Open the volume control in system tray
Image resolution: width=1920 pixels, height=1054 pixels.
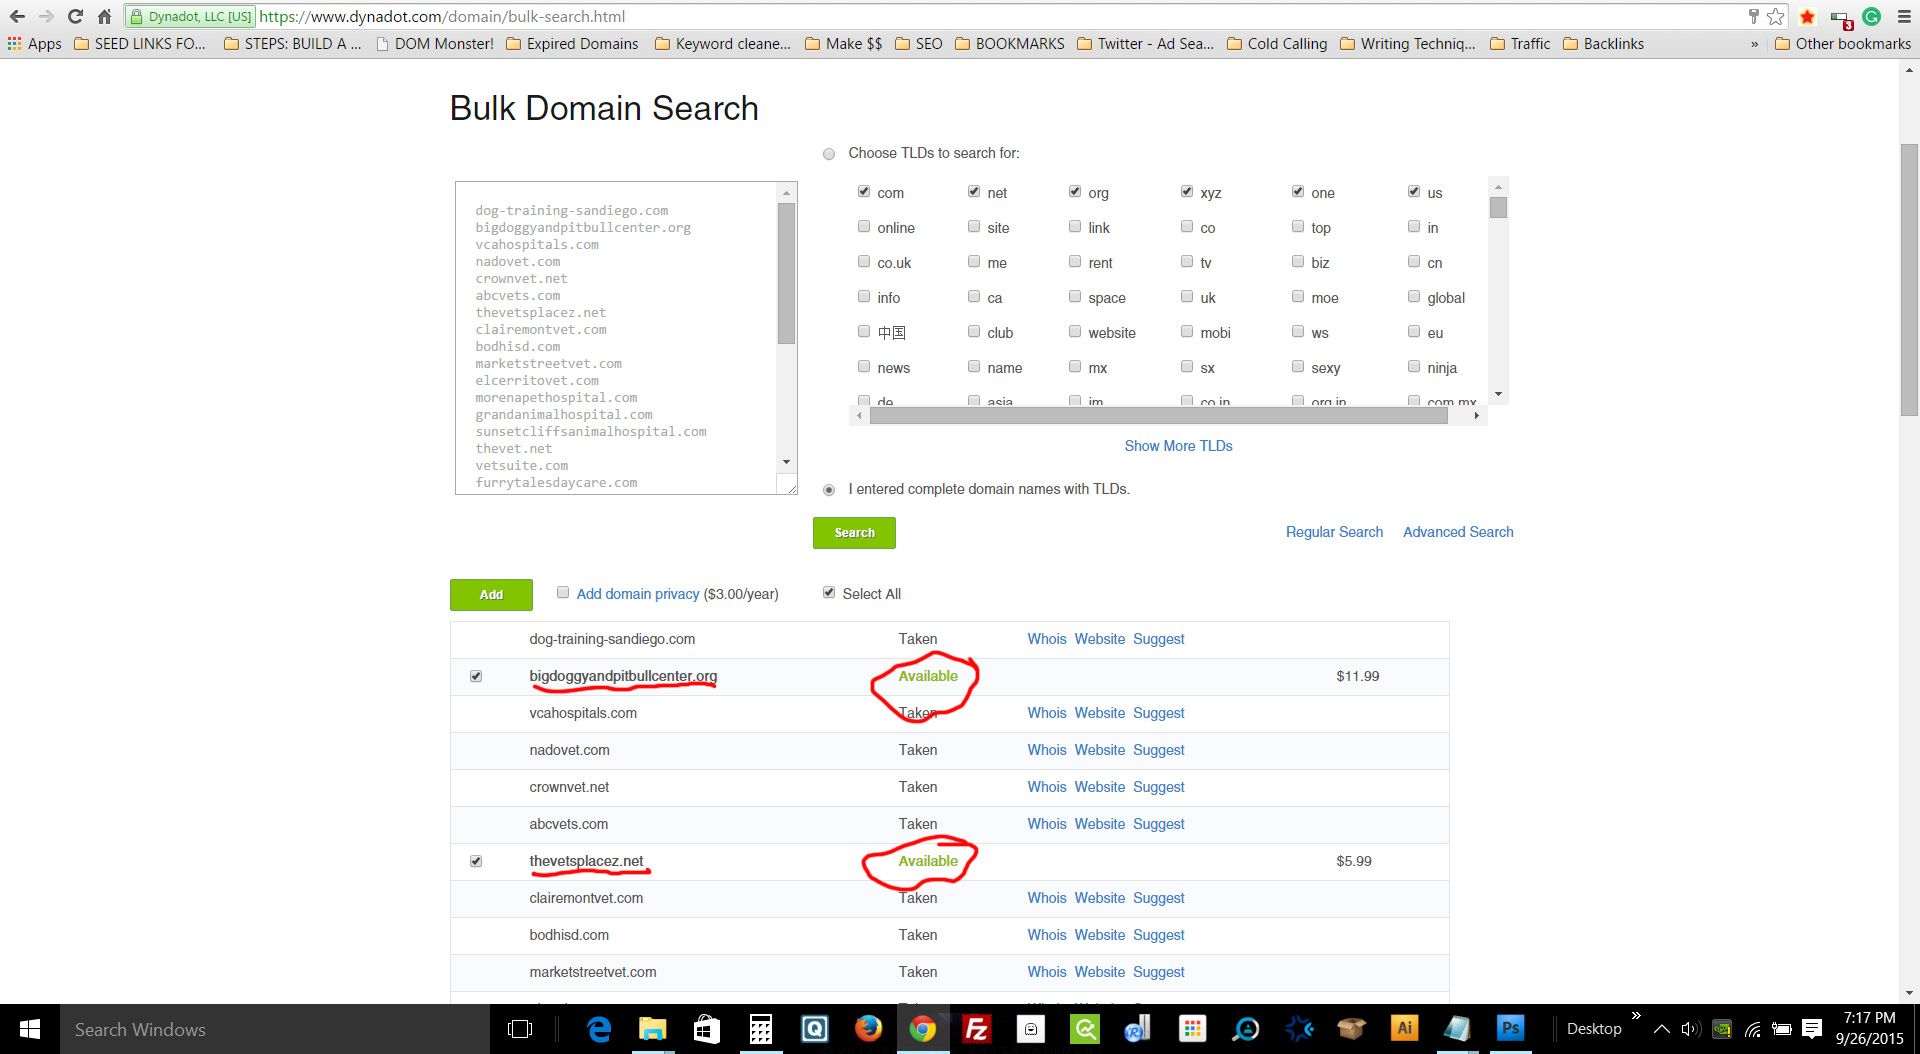1690,1029
